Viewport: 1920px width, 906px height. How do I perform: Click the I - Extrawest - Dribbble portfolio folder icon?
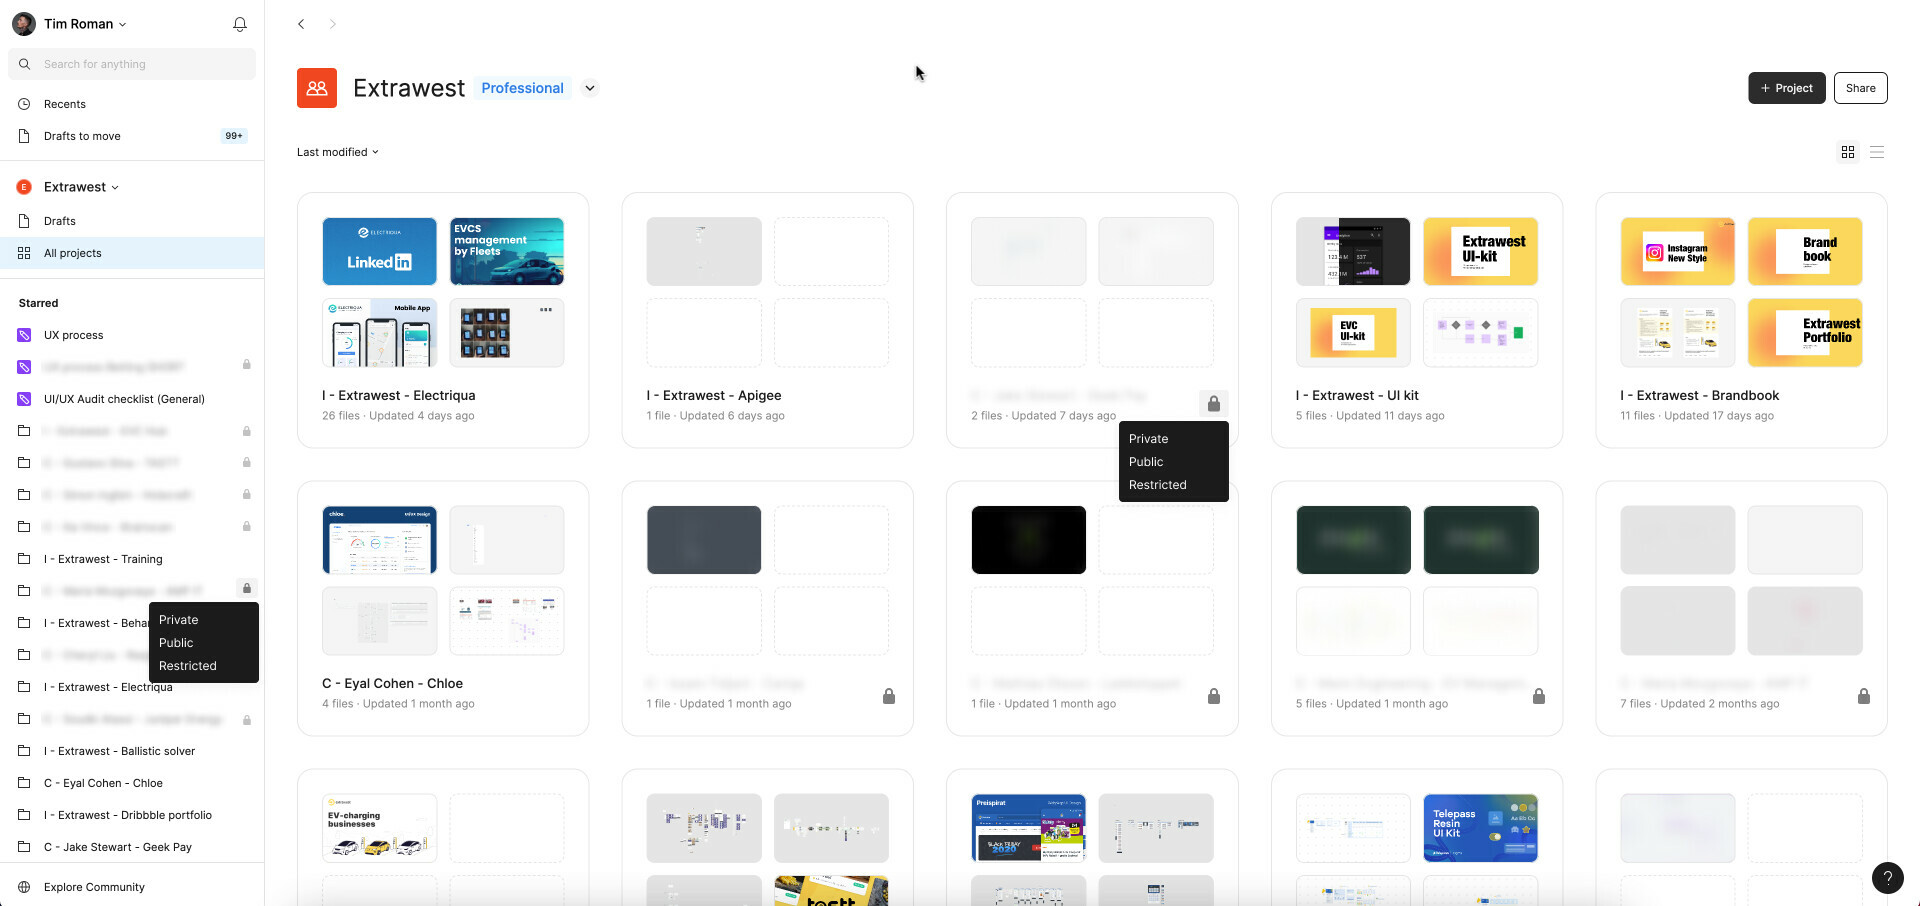24,815
